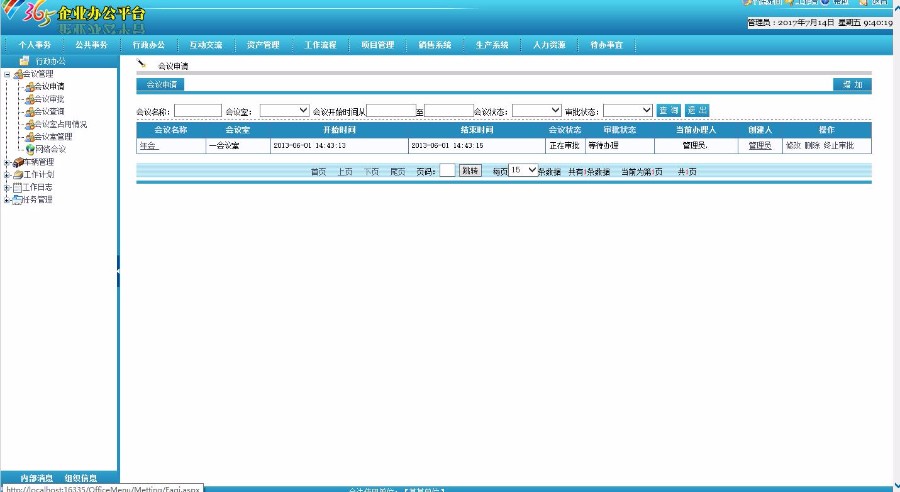Go to 尾页 last page link
Screen dimensions: 900x492
click(398, 172)
